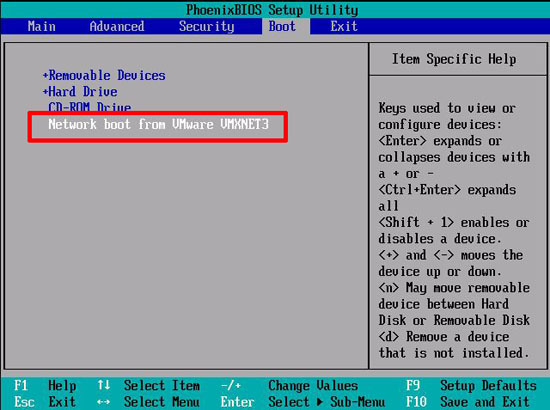Screen dimensions: 550x410
Task: Open the Security menu tab
Action: tap(207, 27)
